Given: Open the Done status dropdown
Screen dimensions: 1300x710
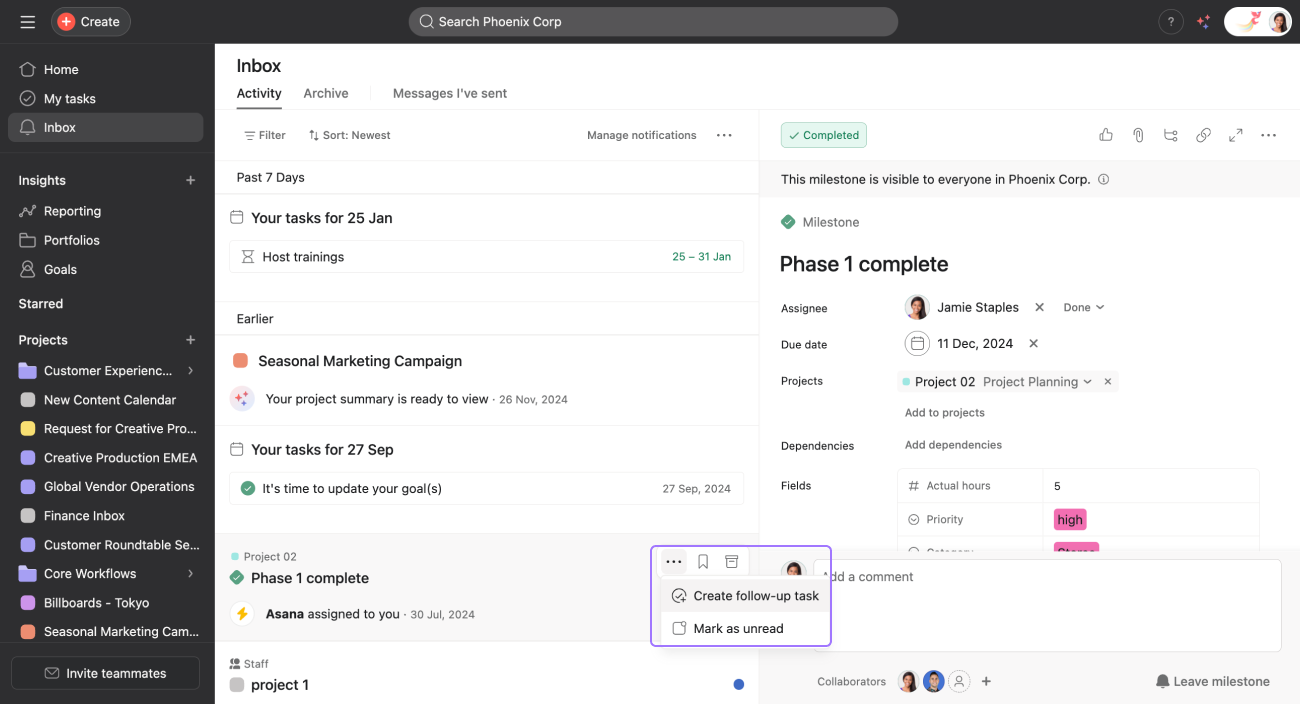Looking at the screenshot, I should [x=1083, y=307].
